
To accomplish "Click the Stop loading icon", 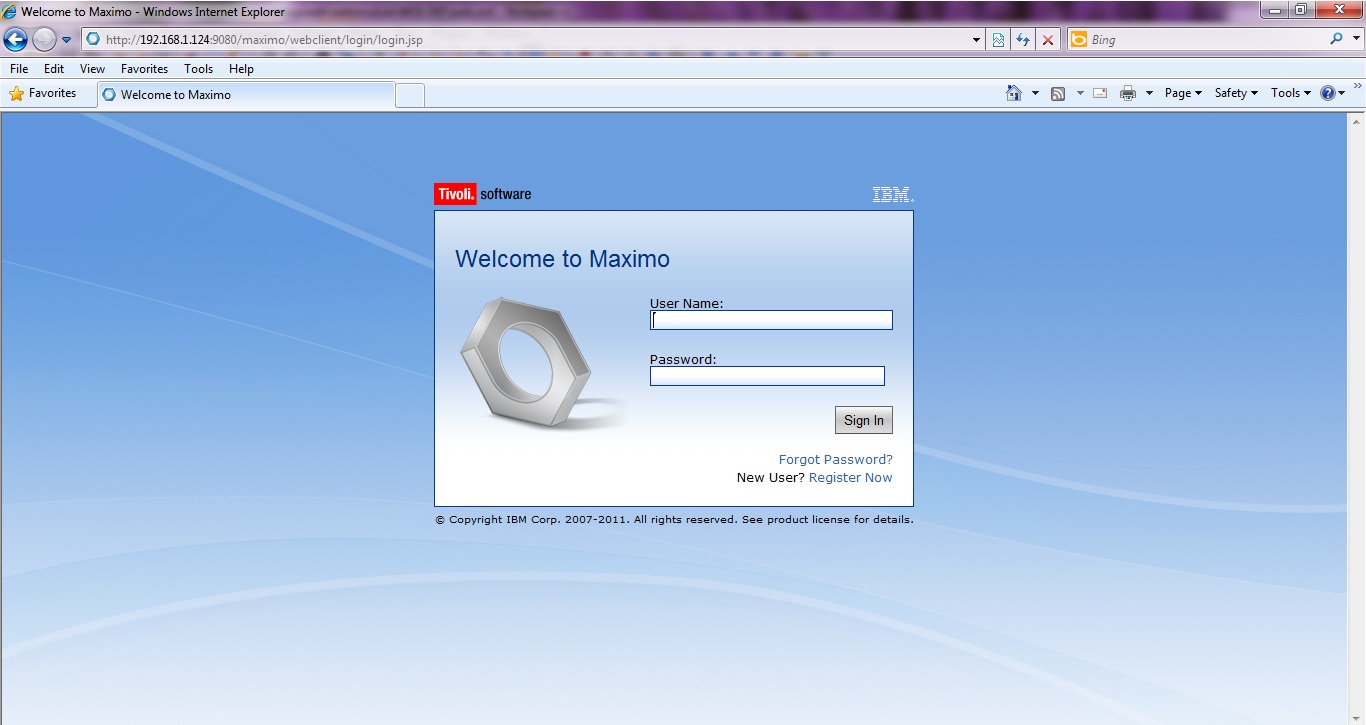I will 1048,39.
